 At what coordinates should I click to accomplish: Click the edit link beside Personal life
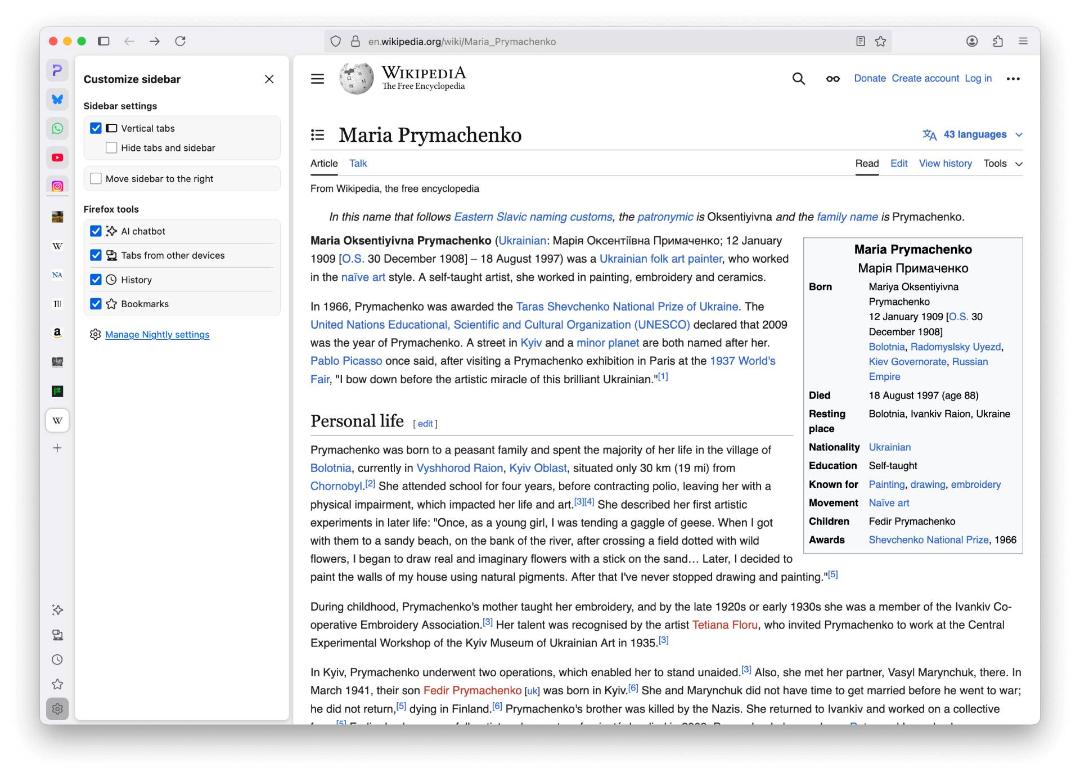point(425,424)
